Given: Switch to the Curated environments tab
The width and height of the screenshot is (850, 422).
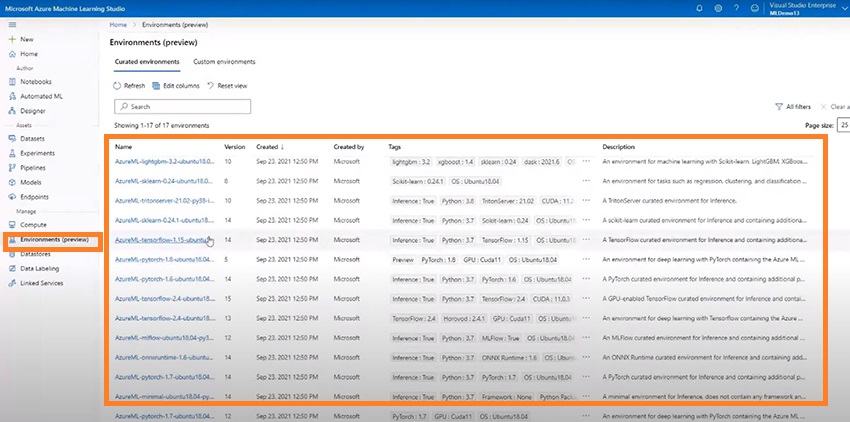Looking at the screenshot, I should (x=147, y=62).
